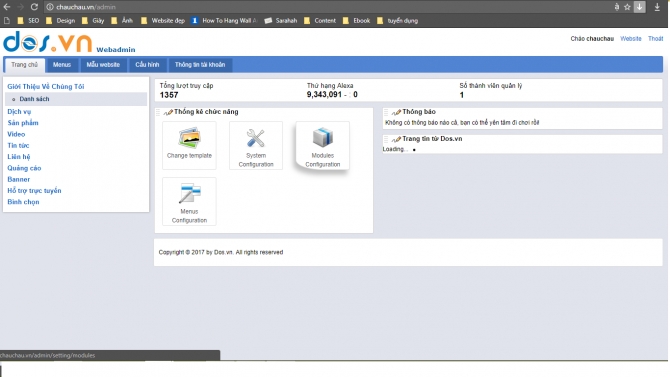
Task: Open Dịch vụ in the sidebar
Action: [x=19, y=112]
